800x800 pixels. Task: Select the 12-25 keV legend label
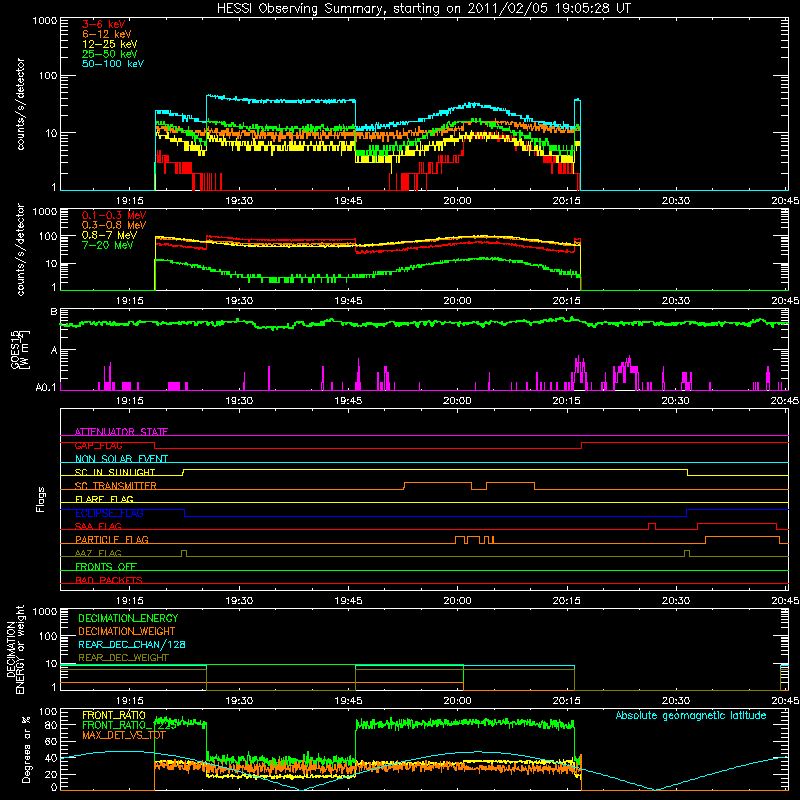(110, 44)
